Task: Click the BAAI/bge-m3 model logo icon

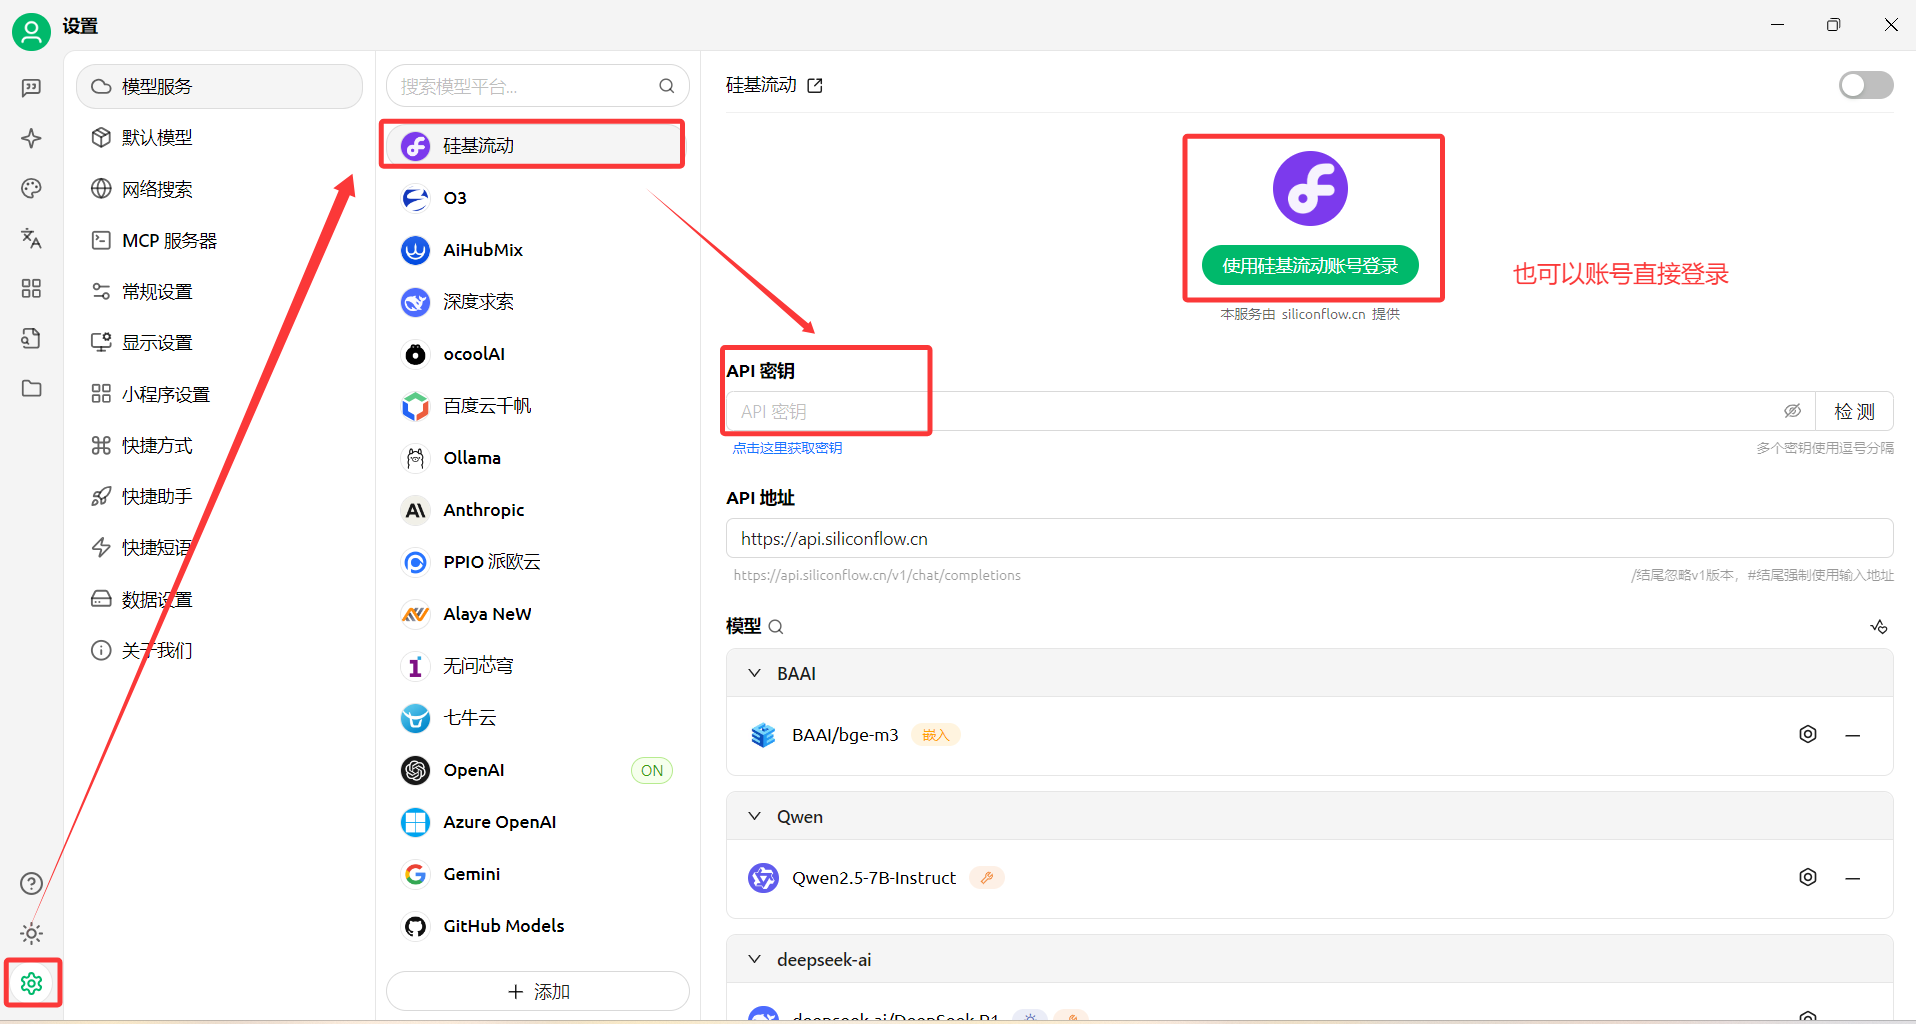Action: (763, 735)
